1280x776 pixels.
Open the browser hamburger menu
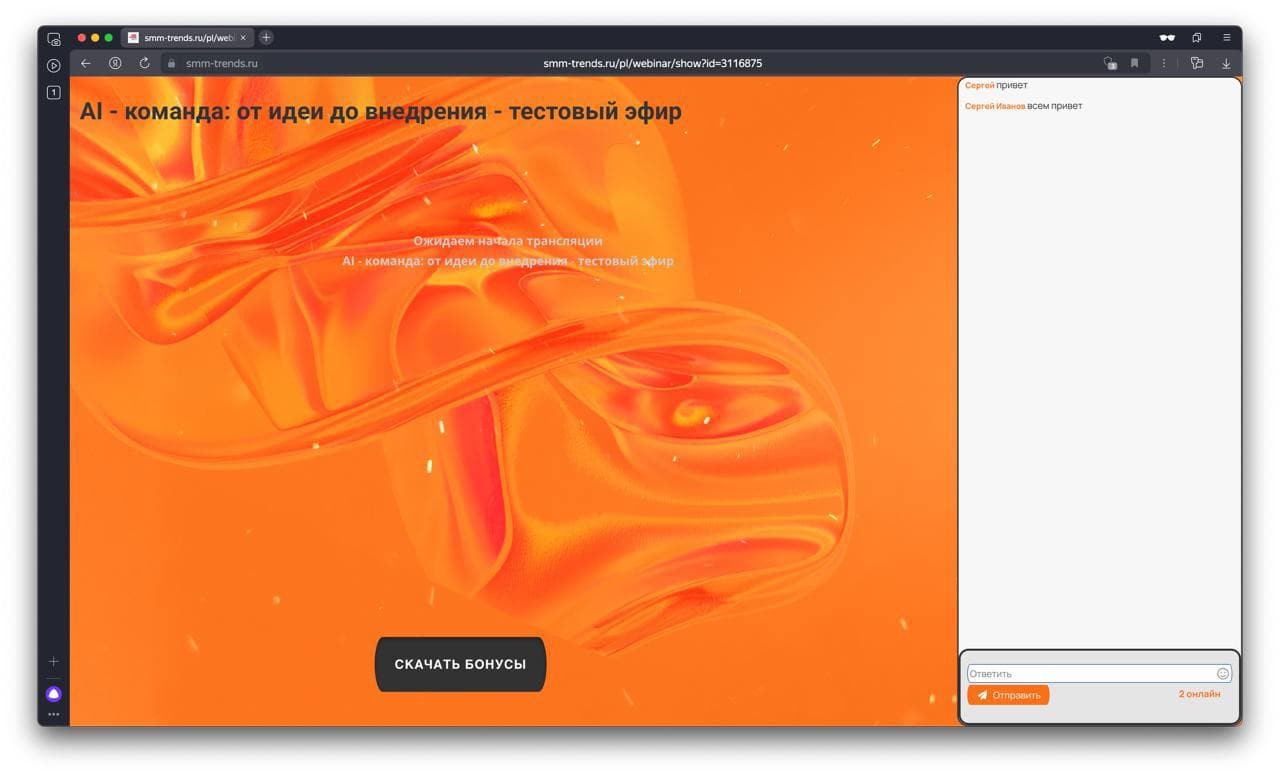pyautogui.click(x=1227, y=38)
